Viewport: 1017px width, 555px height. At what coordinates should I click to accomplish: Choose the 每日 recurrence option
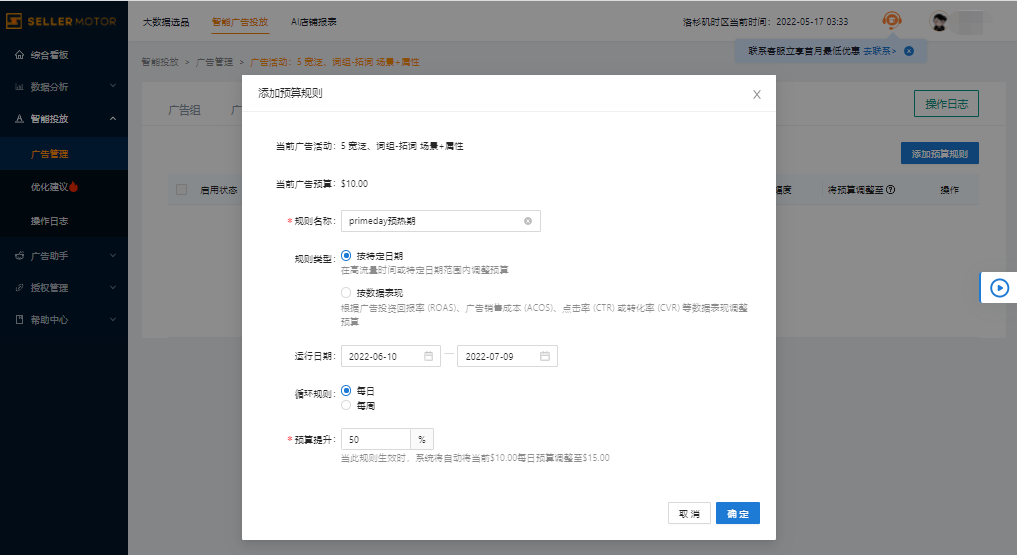click(x=346, y=390)
